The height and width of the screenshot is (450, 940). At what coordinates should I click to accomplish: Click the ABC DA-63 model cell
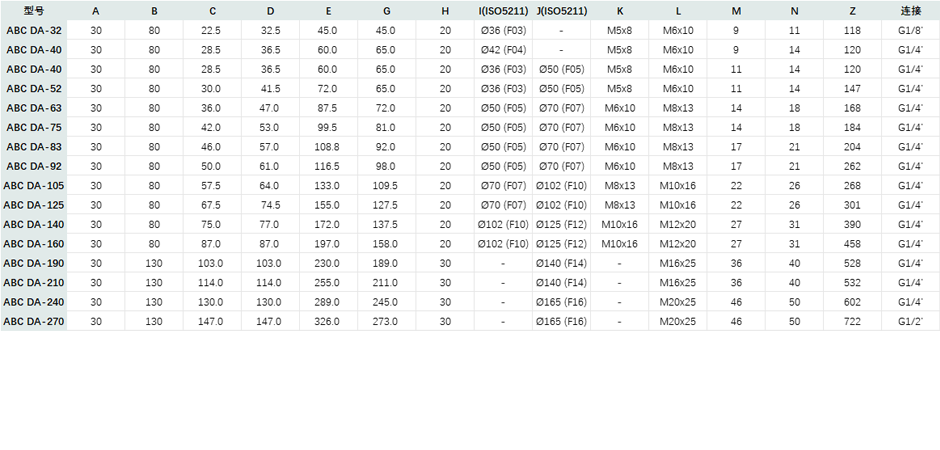33,108
